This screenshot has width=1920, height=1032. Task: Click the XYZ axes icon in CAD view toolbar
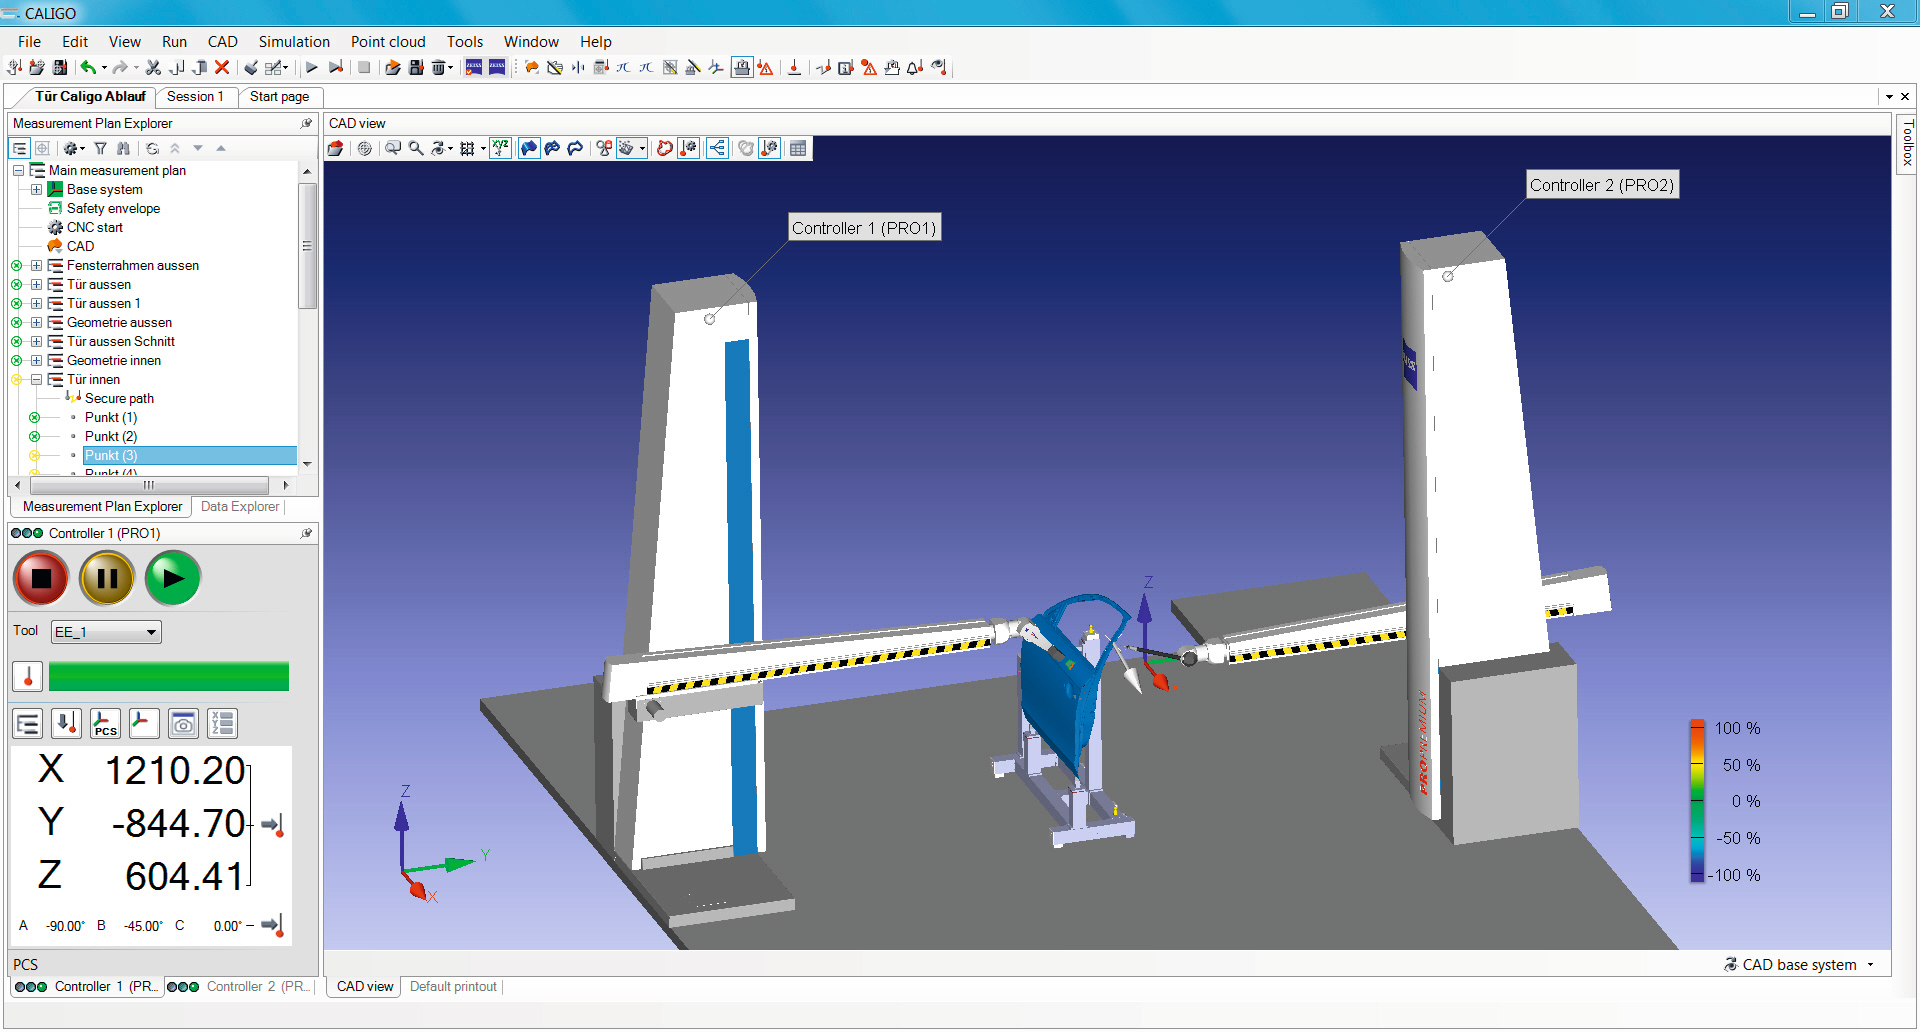(500, 148)
